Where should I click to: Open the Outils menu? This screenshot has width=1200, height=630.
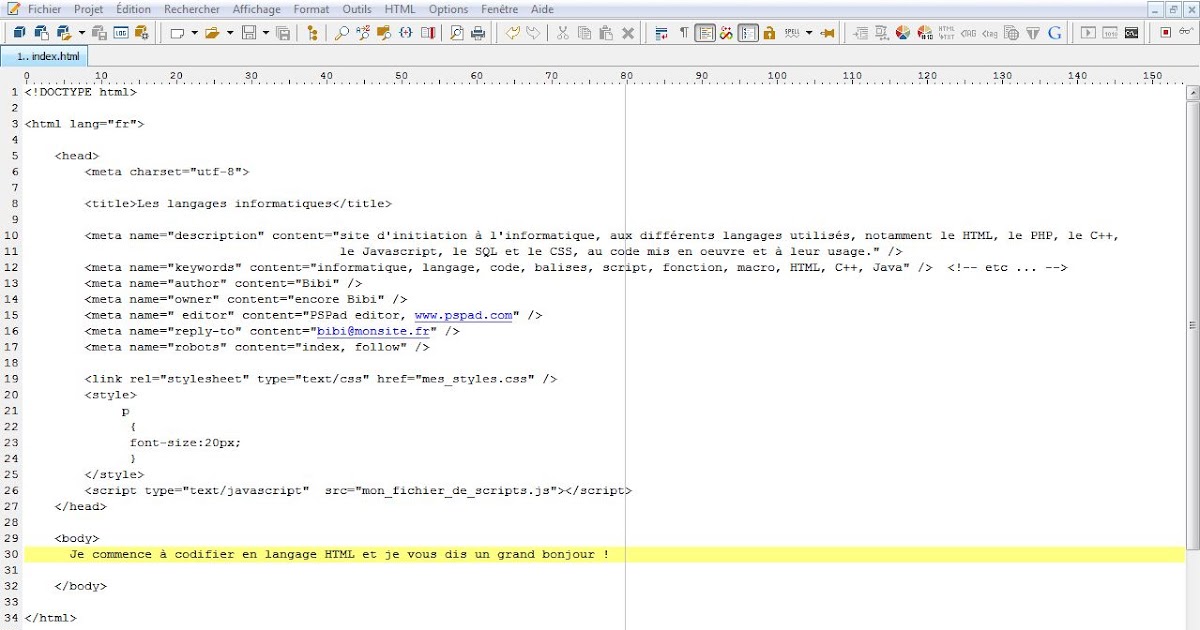(357, 9)
